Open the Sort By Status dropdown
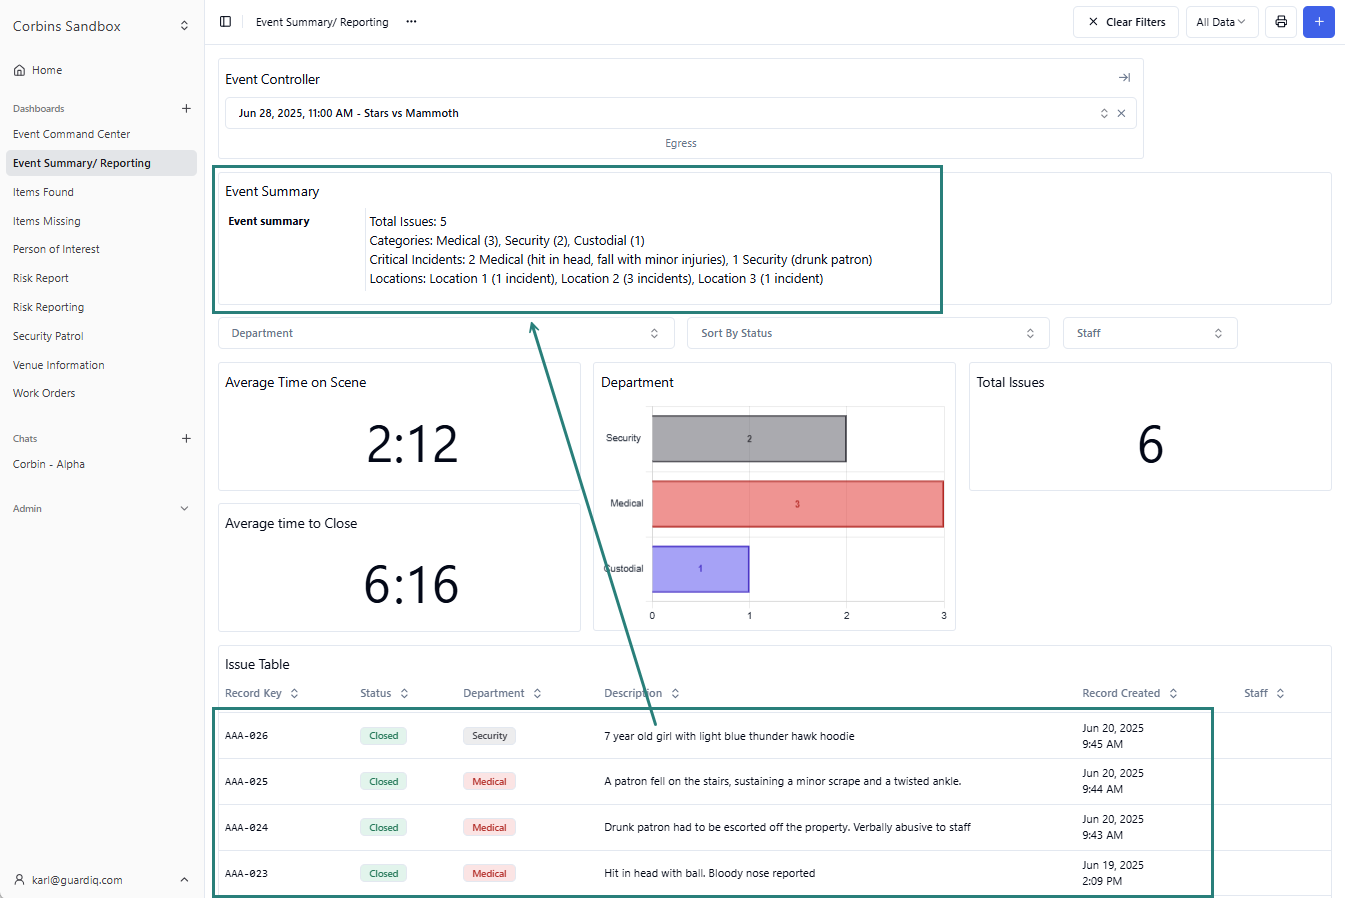This screenshot has height=898, width=1345. coord(867,333)
